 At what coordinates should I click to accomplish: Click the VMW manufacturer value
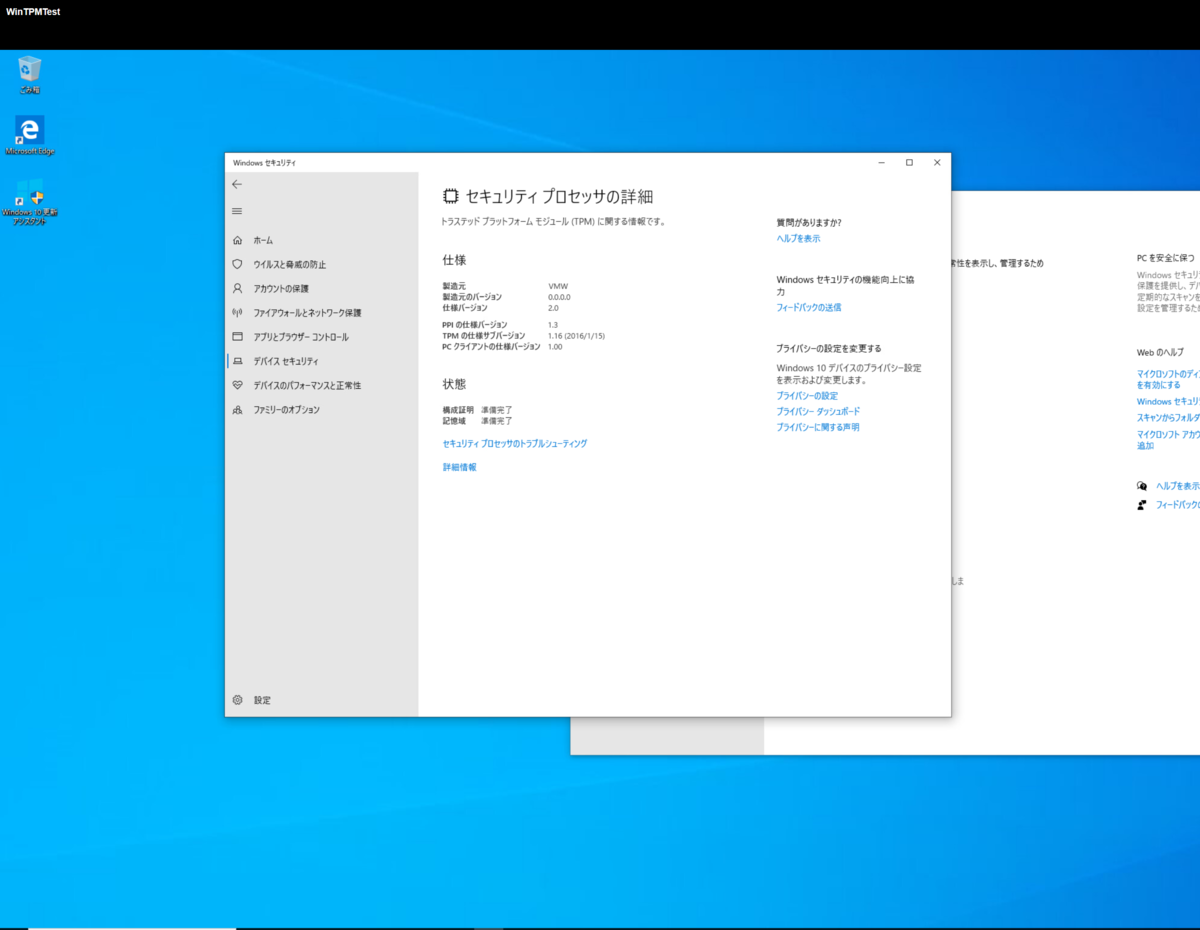[558, 287]
